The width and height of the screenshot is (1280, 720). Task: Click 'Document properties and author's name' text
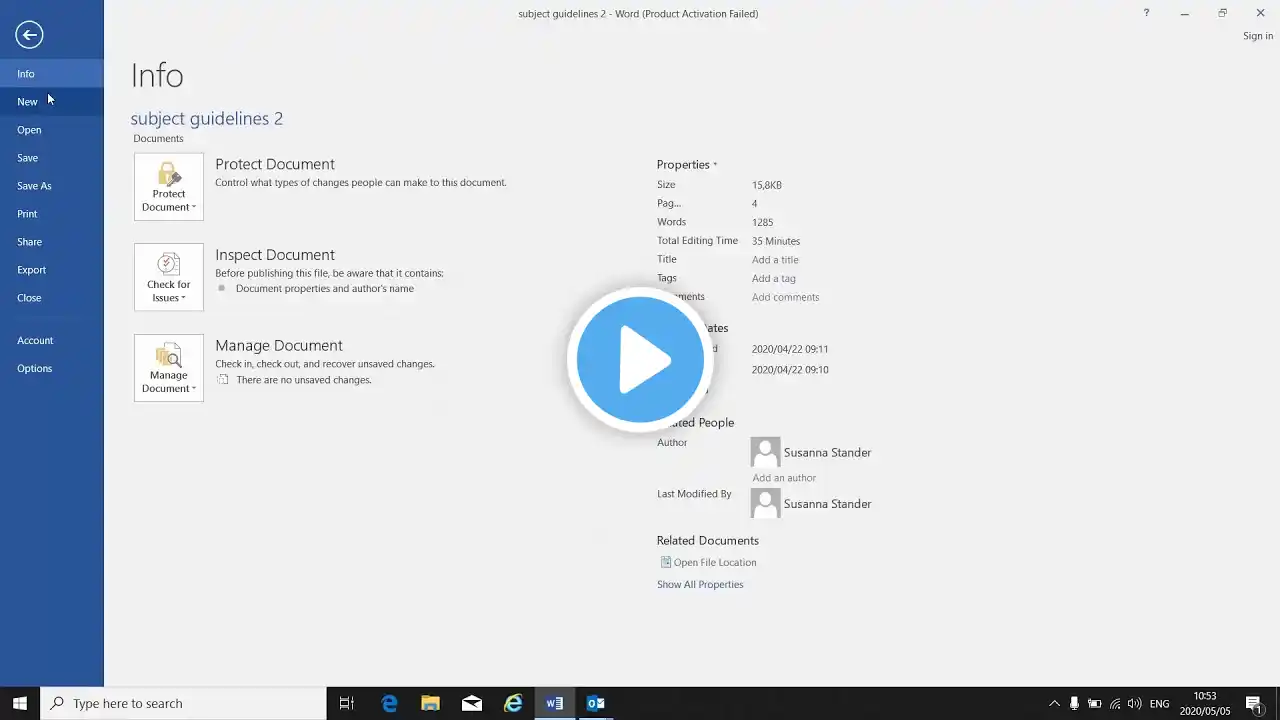325,288
